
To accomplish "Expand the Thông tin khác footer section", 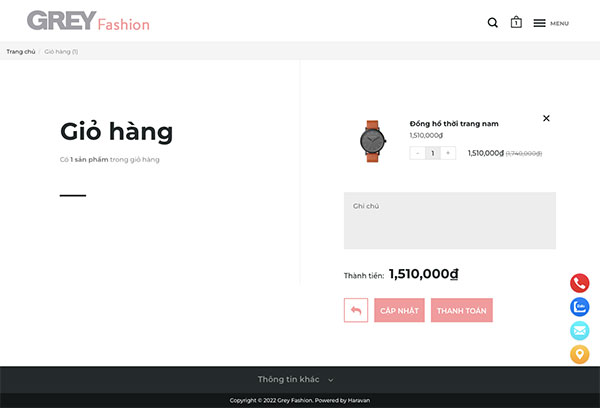I will 295,379.
